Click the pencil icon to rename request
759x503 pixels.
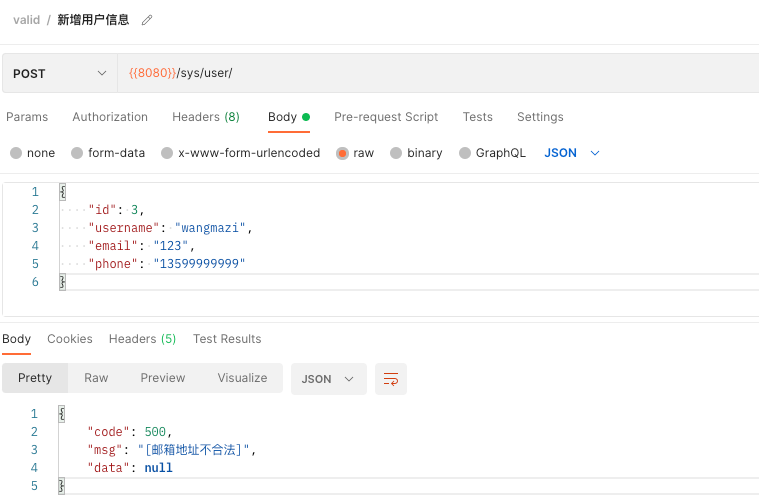click(147, 20)
